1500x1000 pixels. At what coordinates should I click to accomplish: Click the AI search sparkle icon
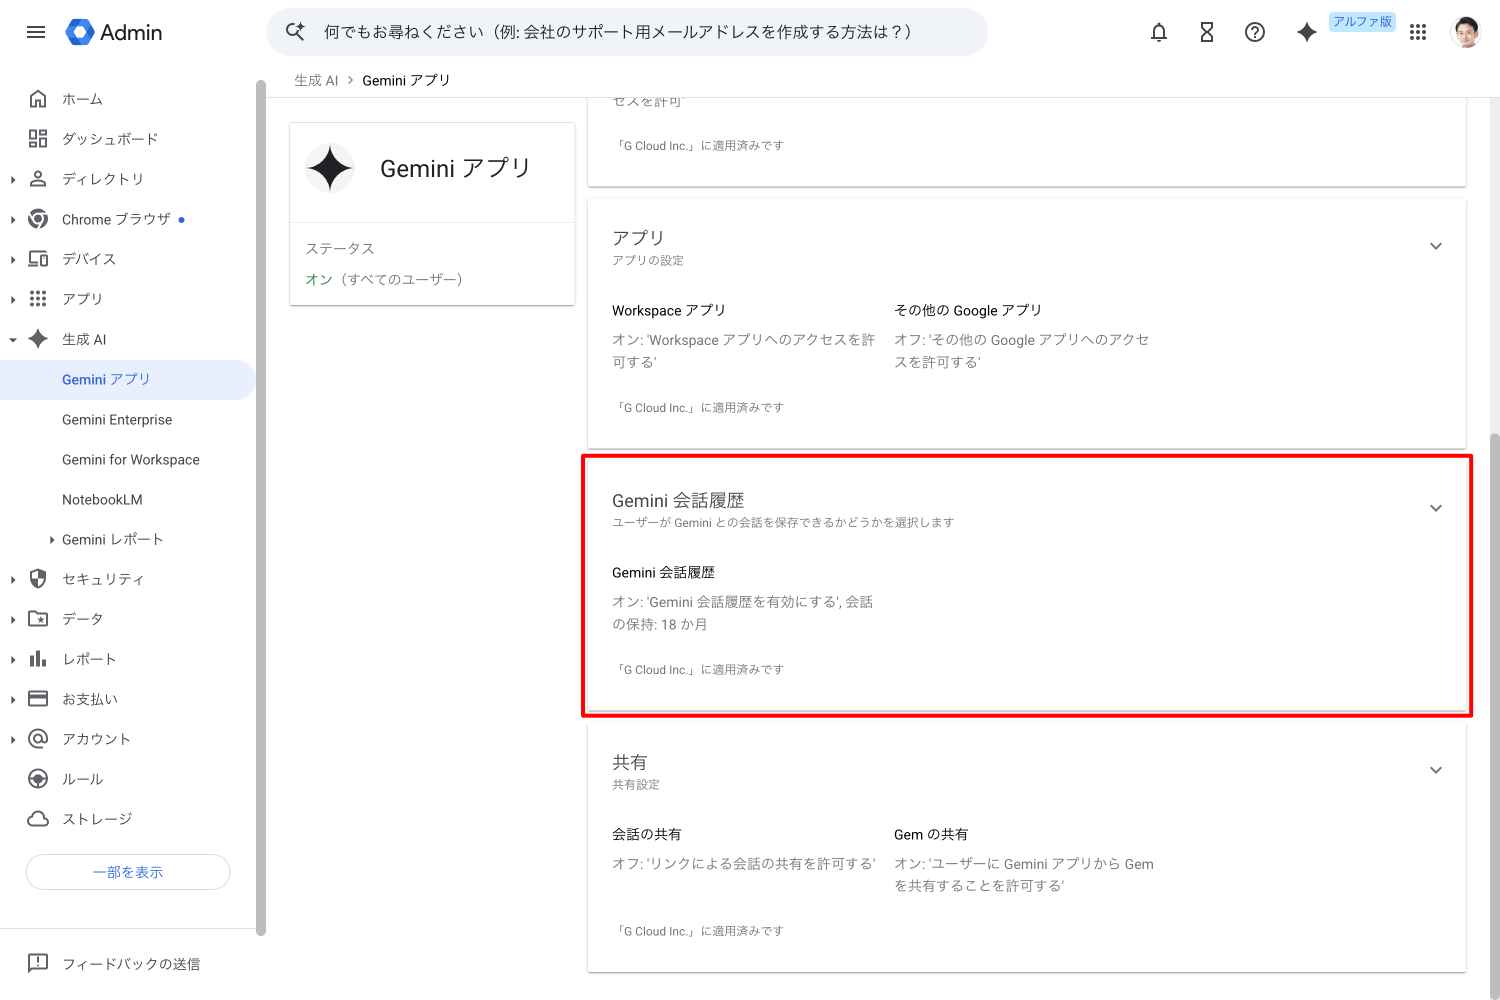295,32
